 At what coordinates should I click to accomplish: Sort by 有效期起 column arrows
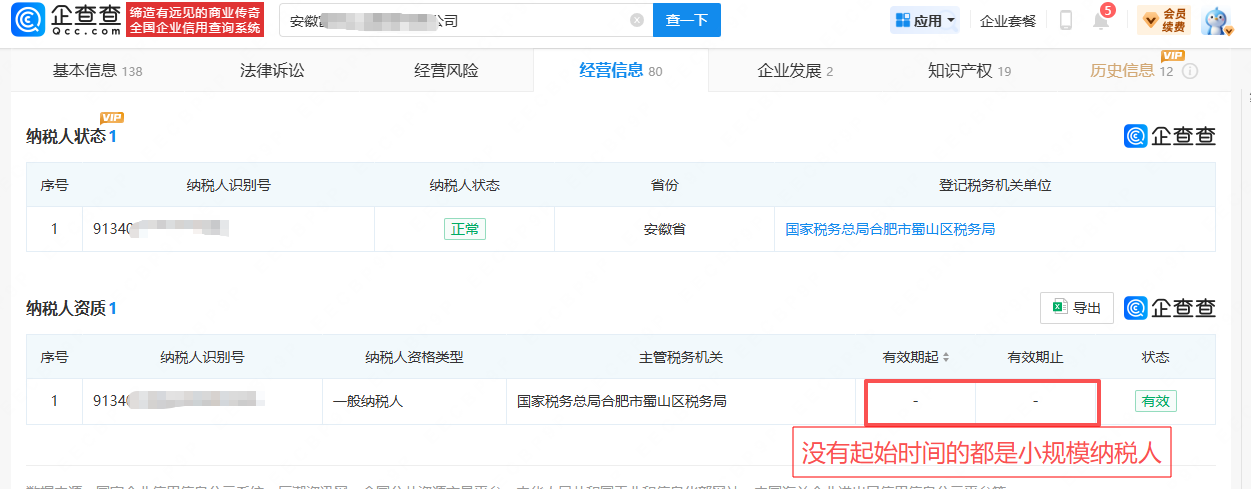(x=946, y=357)
